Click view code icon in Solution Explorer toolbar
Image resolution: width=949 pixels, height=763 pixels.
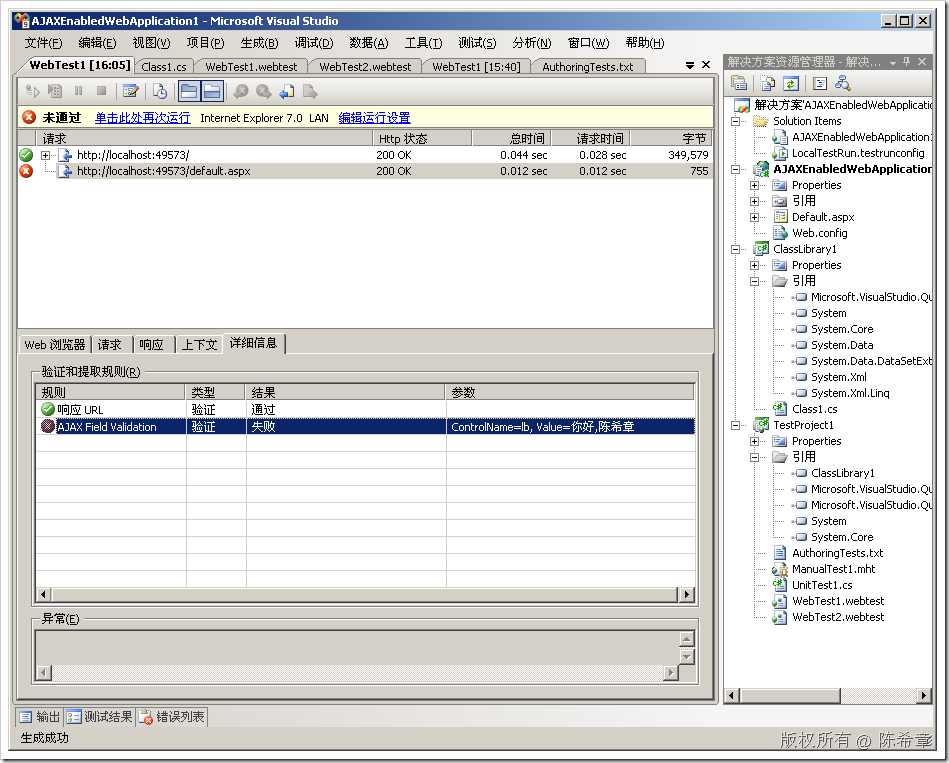pos(820,83)
